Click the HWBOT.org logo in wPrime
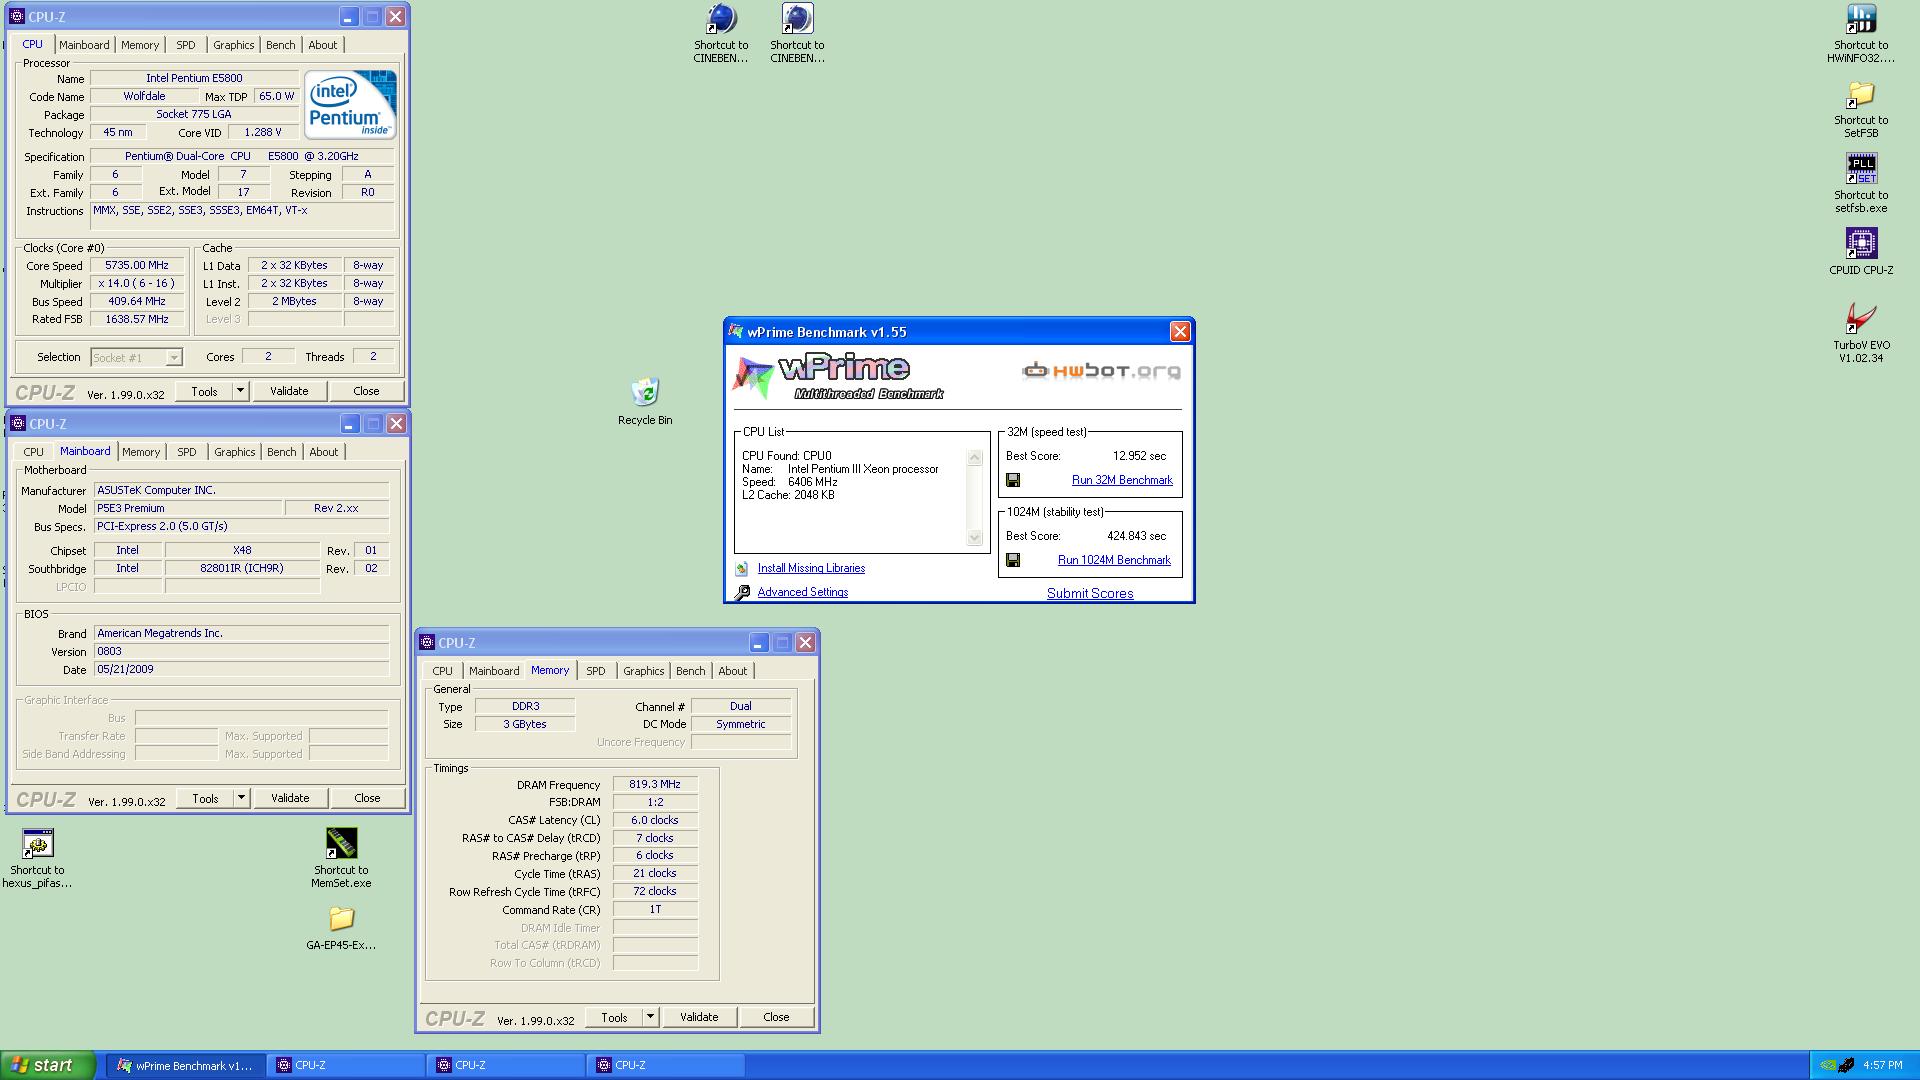Viewport: 1920px width, 1080px height. pos(1101,371)
